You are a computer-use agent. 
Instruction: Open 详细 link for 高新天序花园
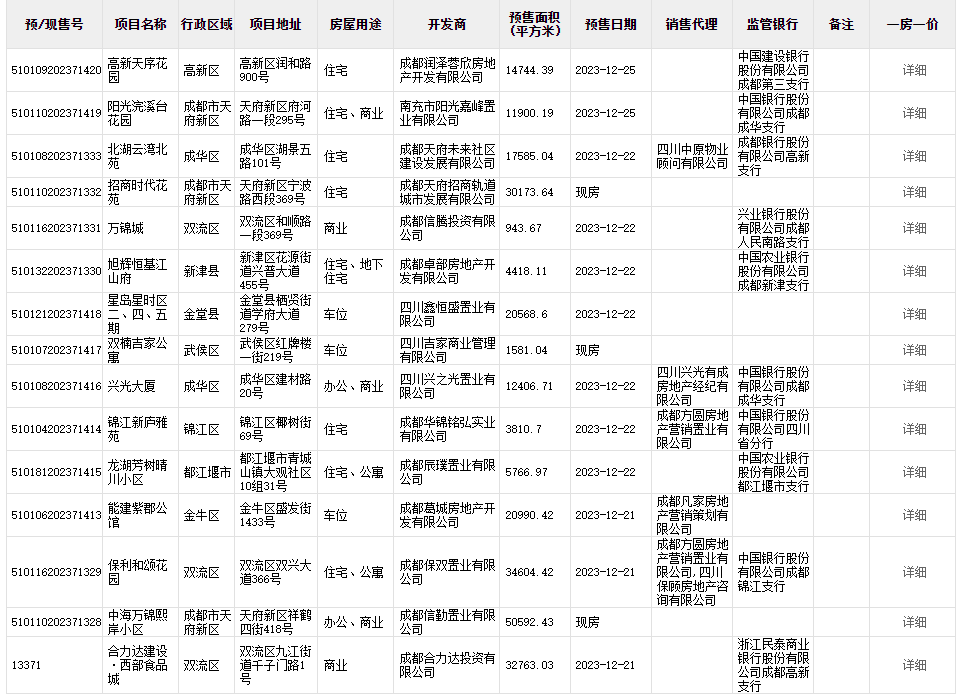coord(914,70)
